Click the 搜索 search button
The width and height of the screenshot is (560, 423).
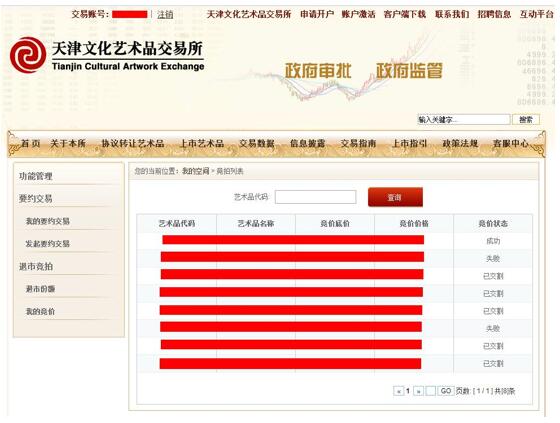[x=526, y=120]
